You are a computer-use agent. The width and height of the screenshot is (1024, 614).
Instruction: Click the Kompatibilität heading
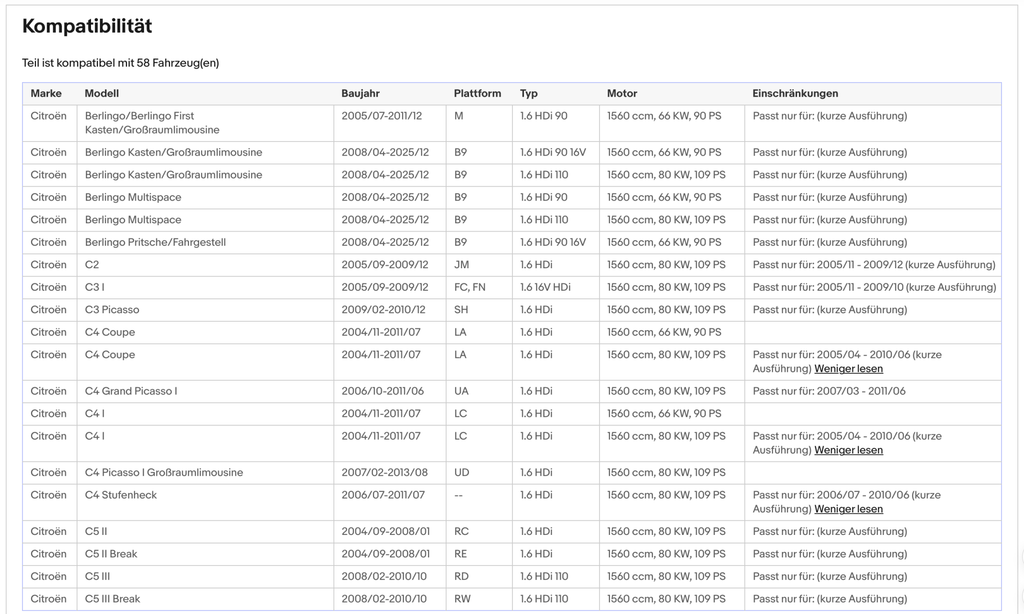click(87, 26)
